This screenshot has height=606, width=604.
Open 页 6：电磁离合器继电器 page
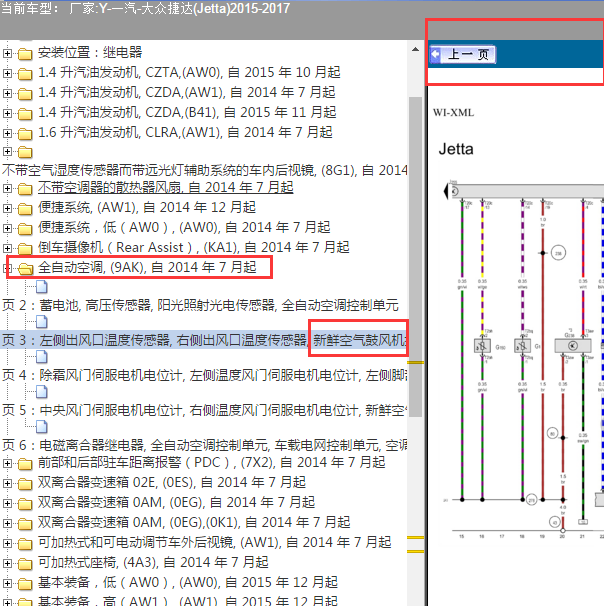(204, 445)
